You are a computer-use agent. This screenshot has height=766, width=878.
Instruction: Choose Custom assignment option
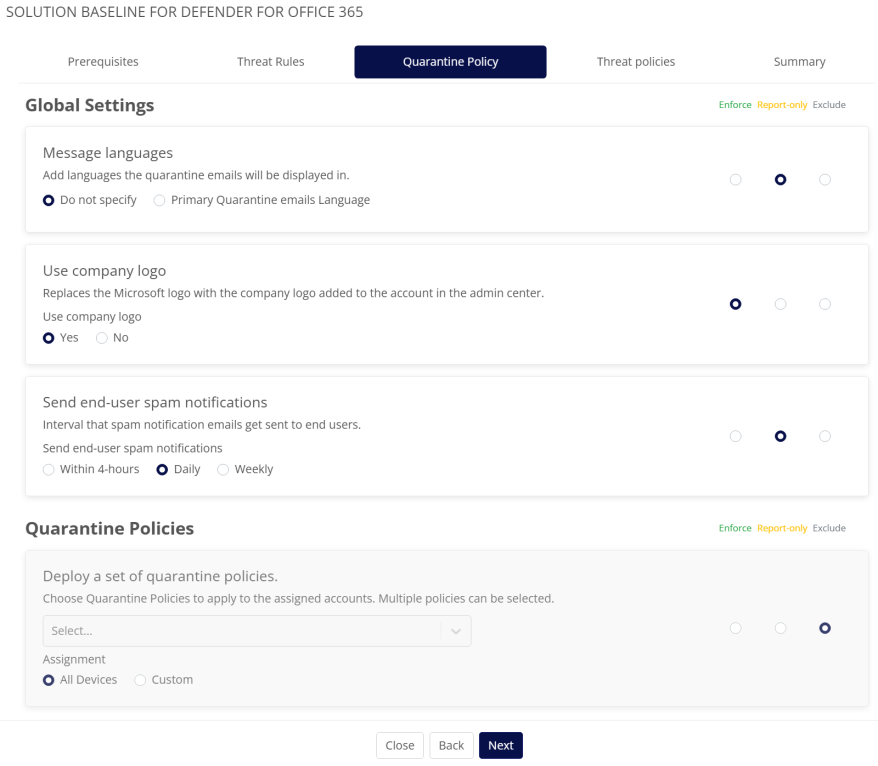141,680
